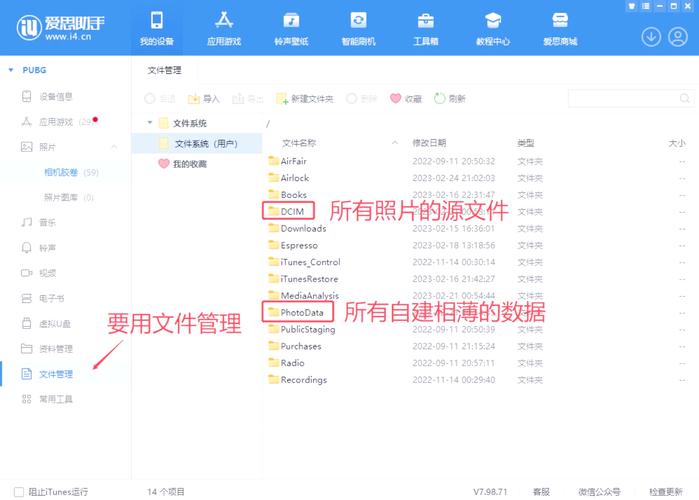
Task: Open 教程中心 tutorial center icon
Action: tap(493, 20)
